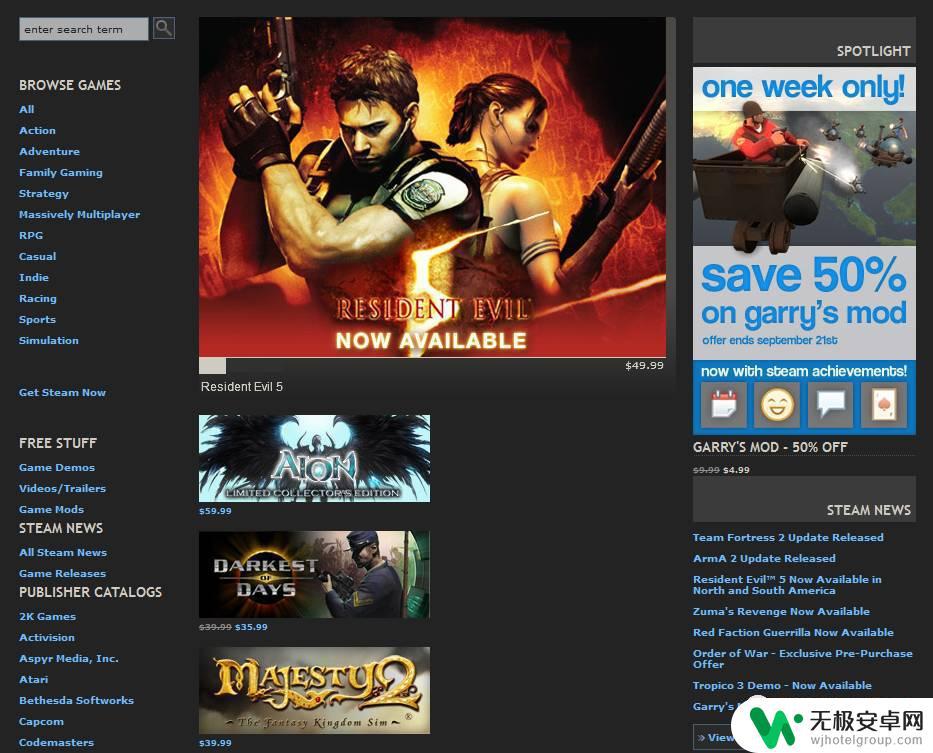Click the $59.99 Aion price
Screen dimensions: 933x753
click(x=215, y=511)
